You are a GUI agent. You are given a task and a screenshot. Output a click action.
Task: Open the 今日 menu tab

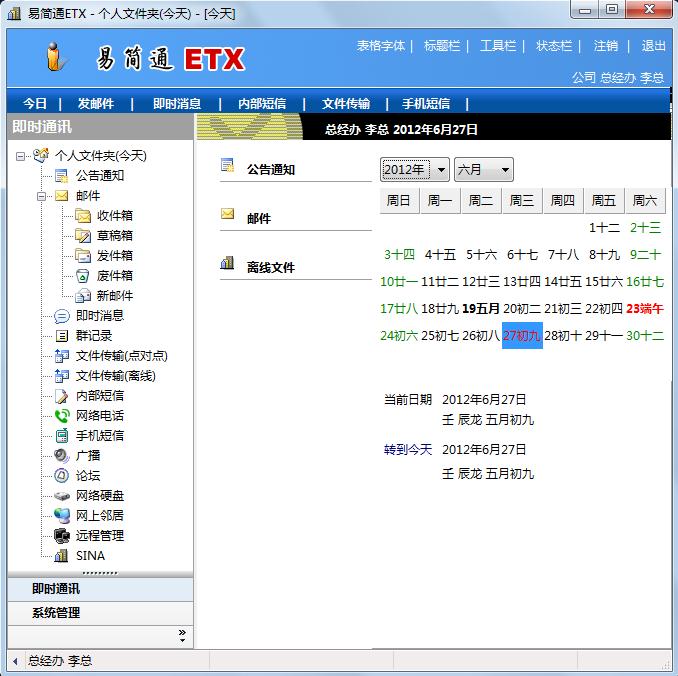(35, 103)
